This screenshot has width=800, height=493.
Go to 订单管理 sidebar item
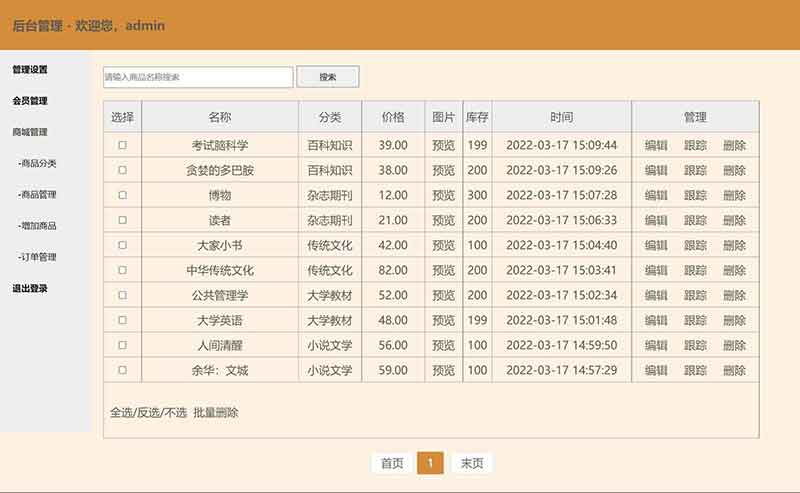coord(38,257)
